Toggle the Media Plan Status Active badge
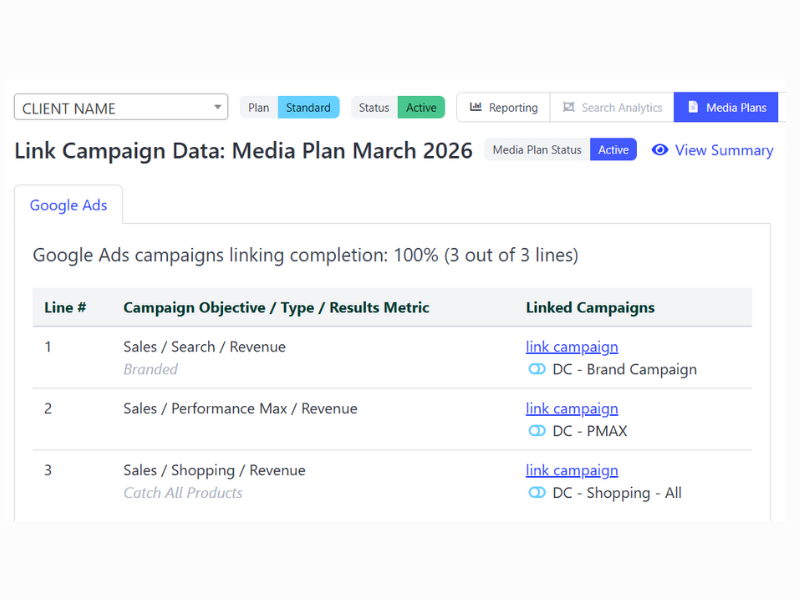The image size is (800, 600). tap(613, 149)
